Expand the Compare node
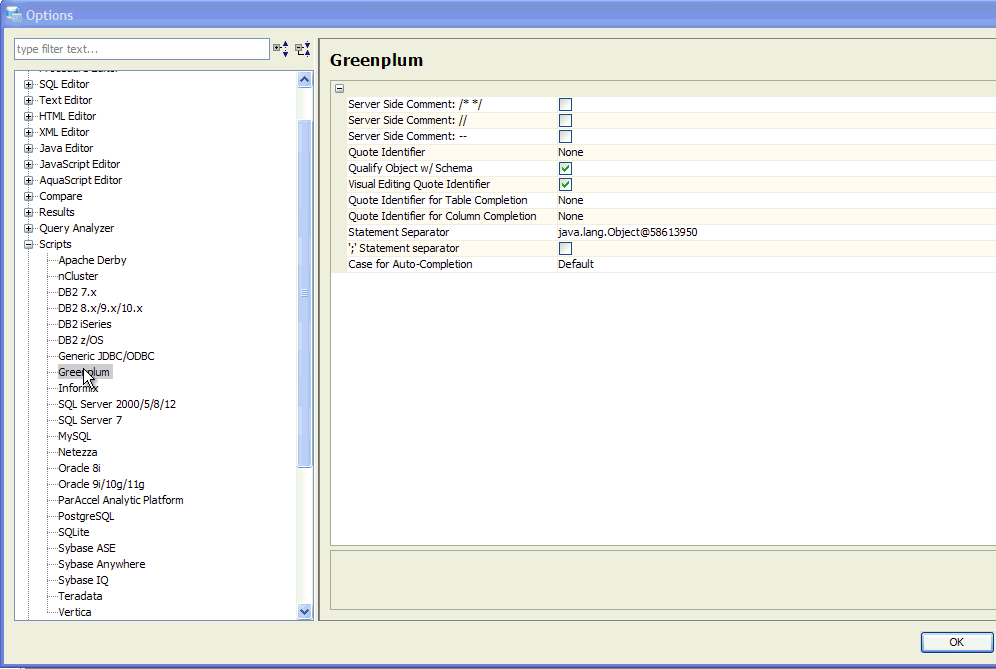This screenshot has width=996, height=669. pyautogui.click(x=28, y=196)
